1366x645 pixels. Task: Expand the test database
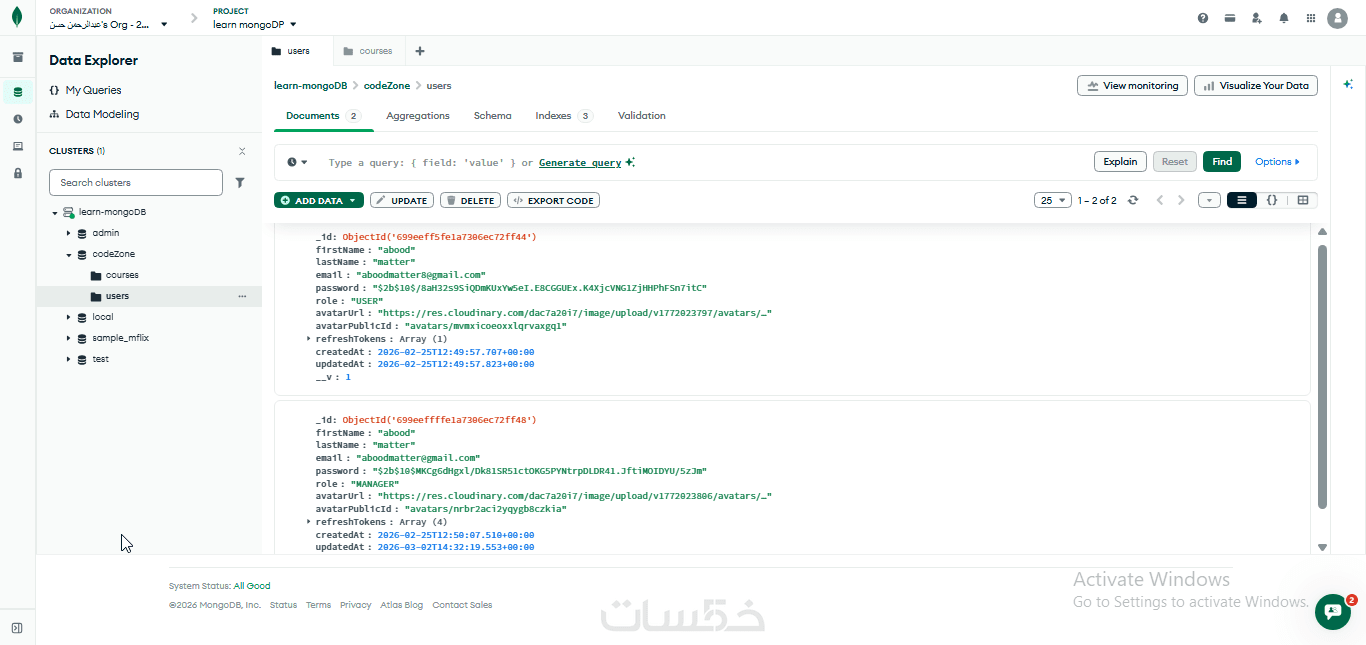[68, 359]
